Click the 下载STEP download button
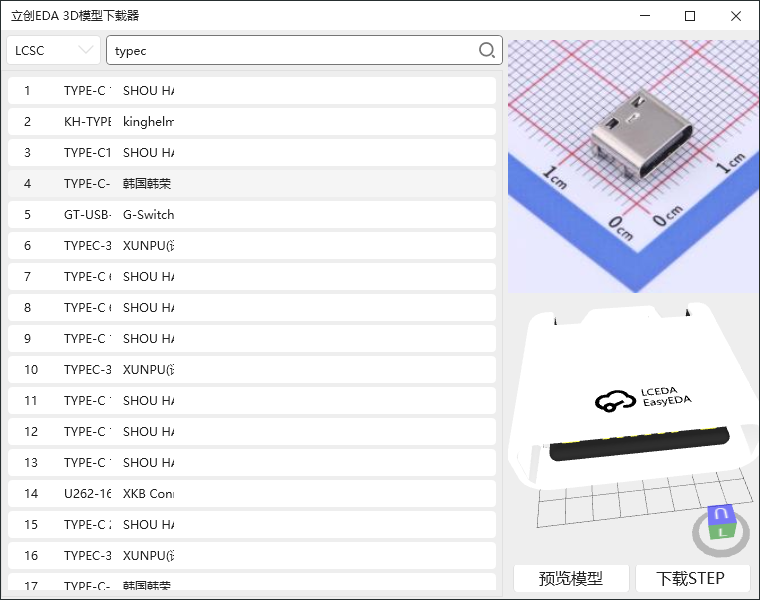 (x=692, y=578)
